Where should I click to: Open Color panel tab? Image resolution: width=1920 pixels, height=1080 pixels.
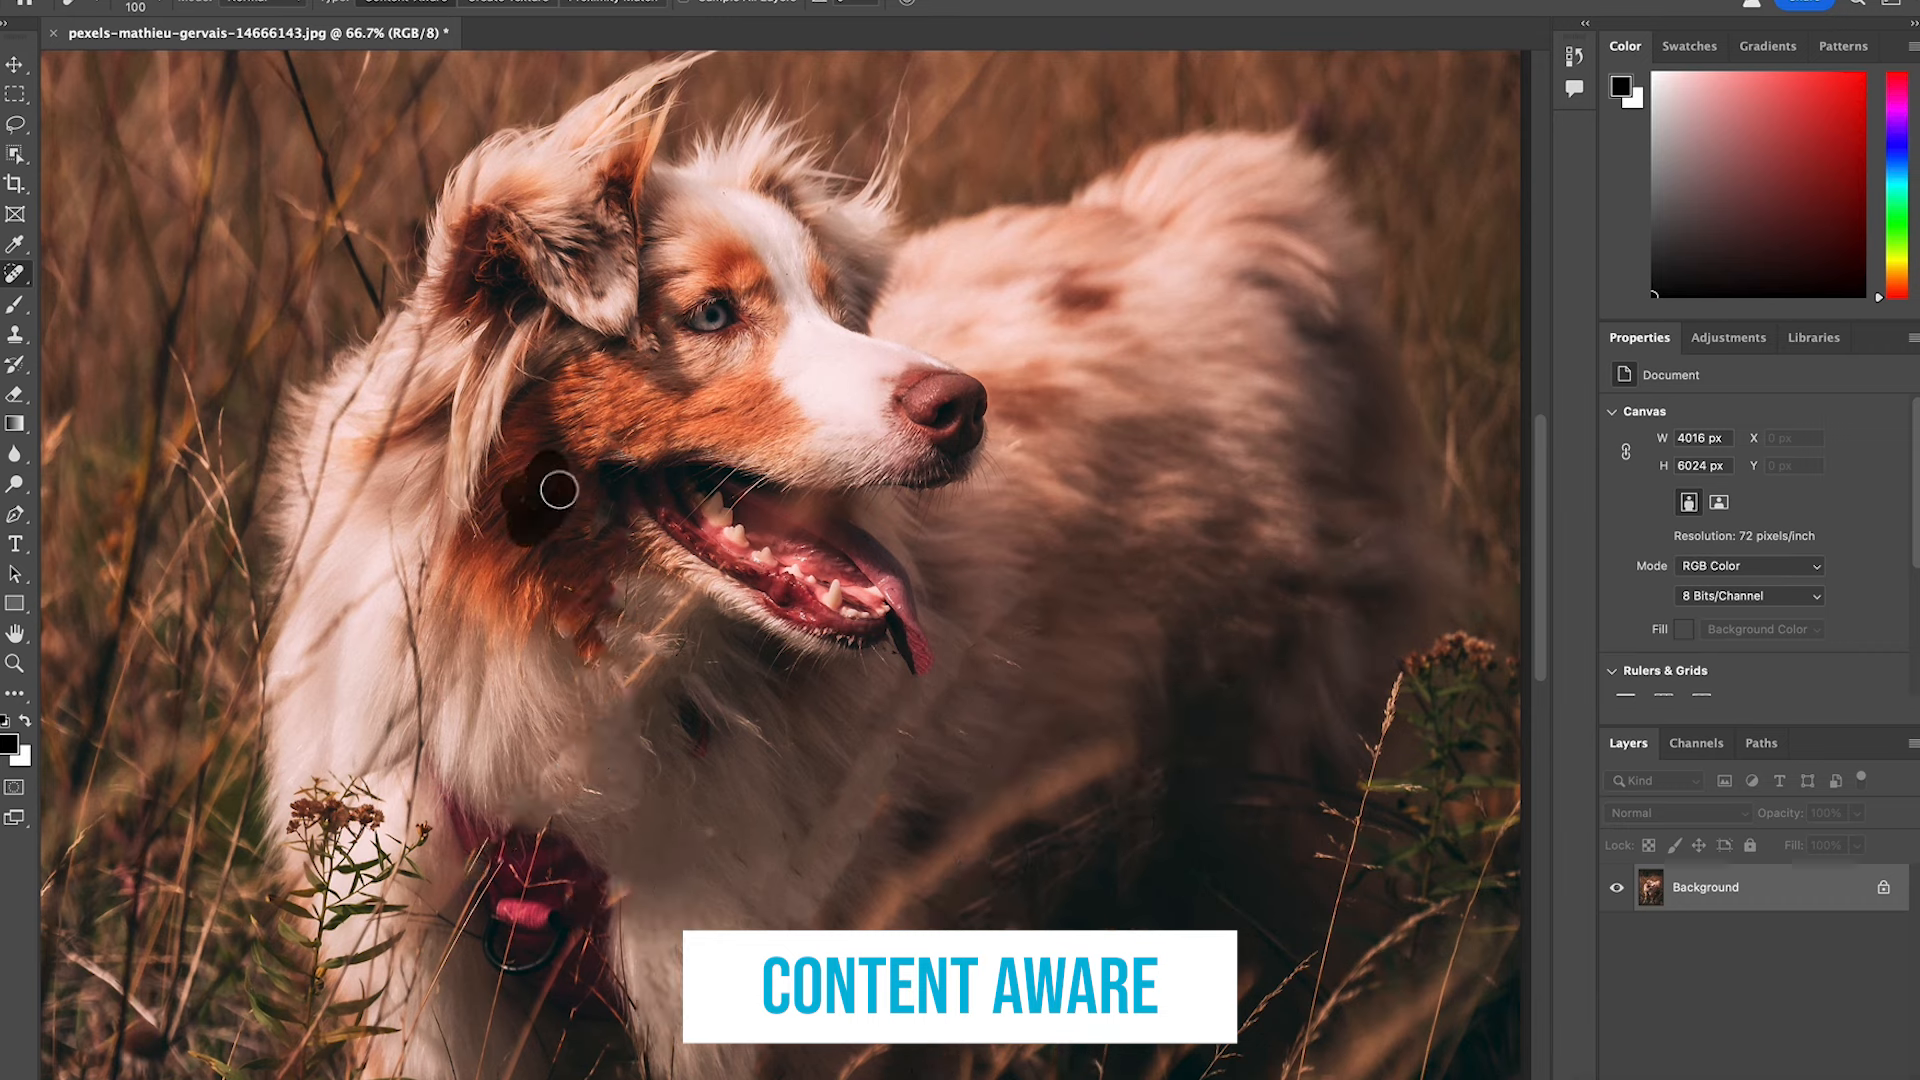pyautogui.click(x=1625, y=46)
